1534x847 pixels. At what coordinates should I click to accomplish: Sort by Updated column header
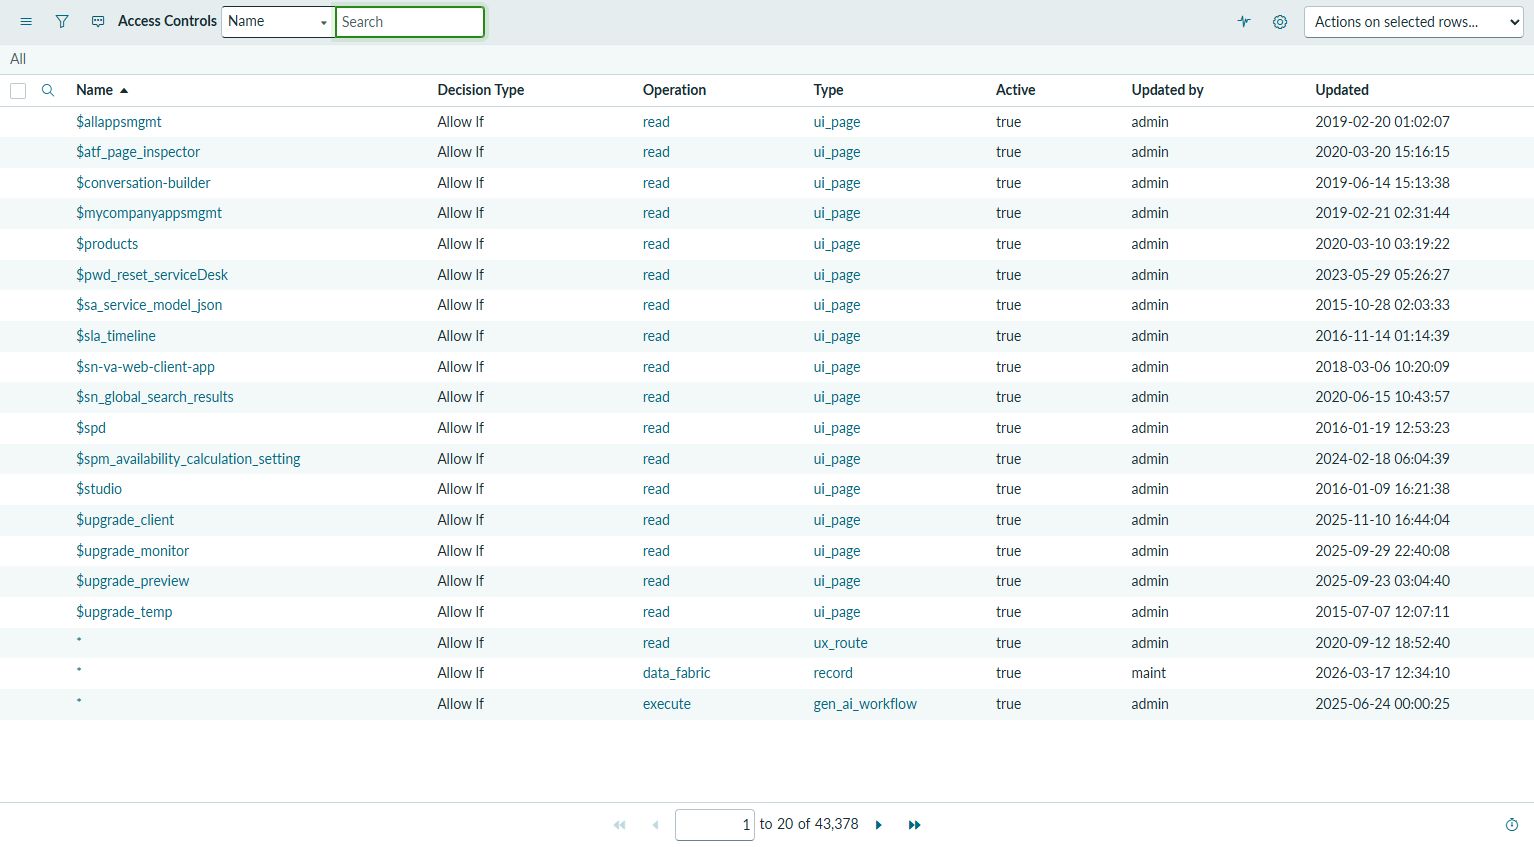1342,90
